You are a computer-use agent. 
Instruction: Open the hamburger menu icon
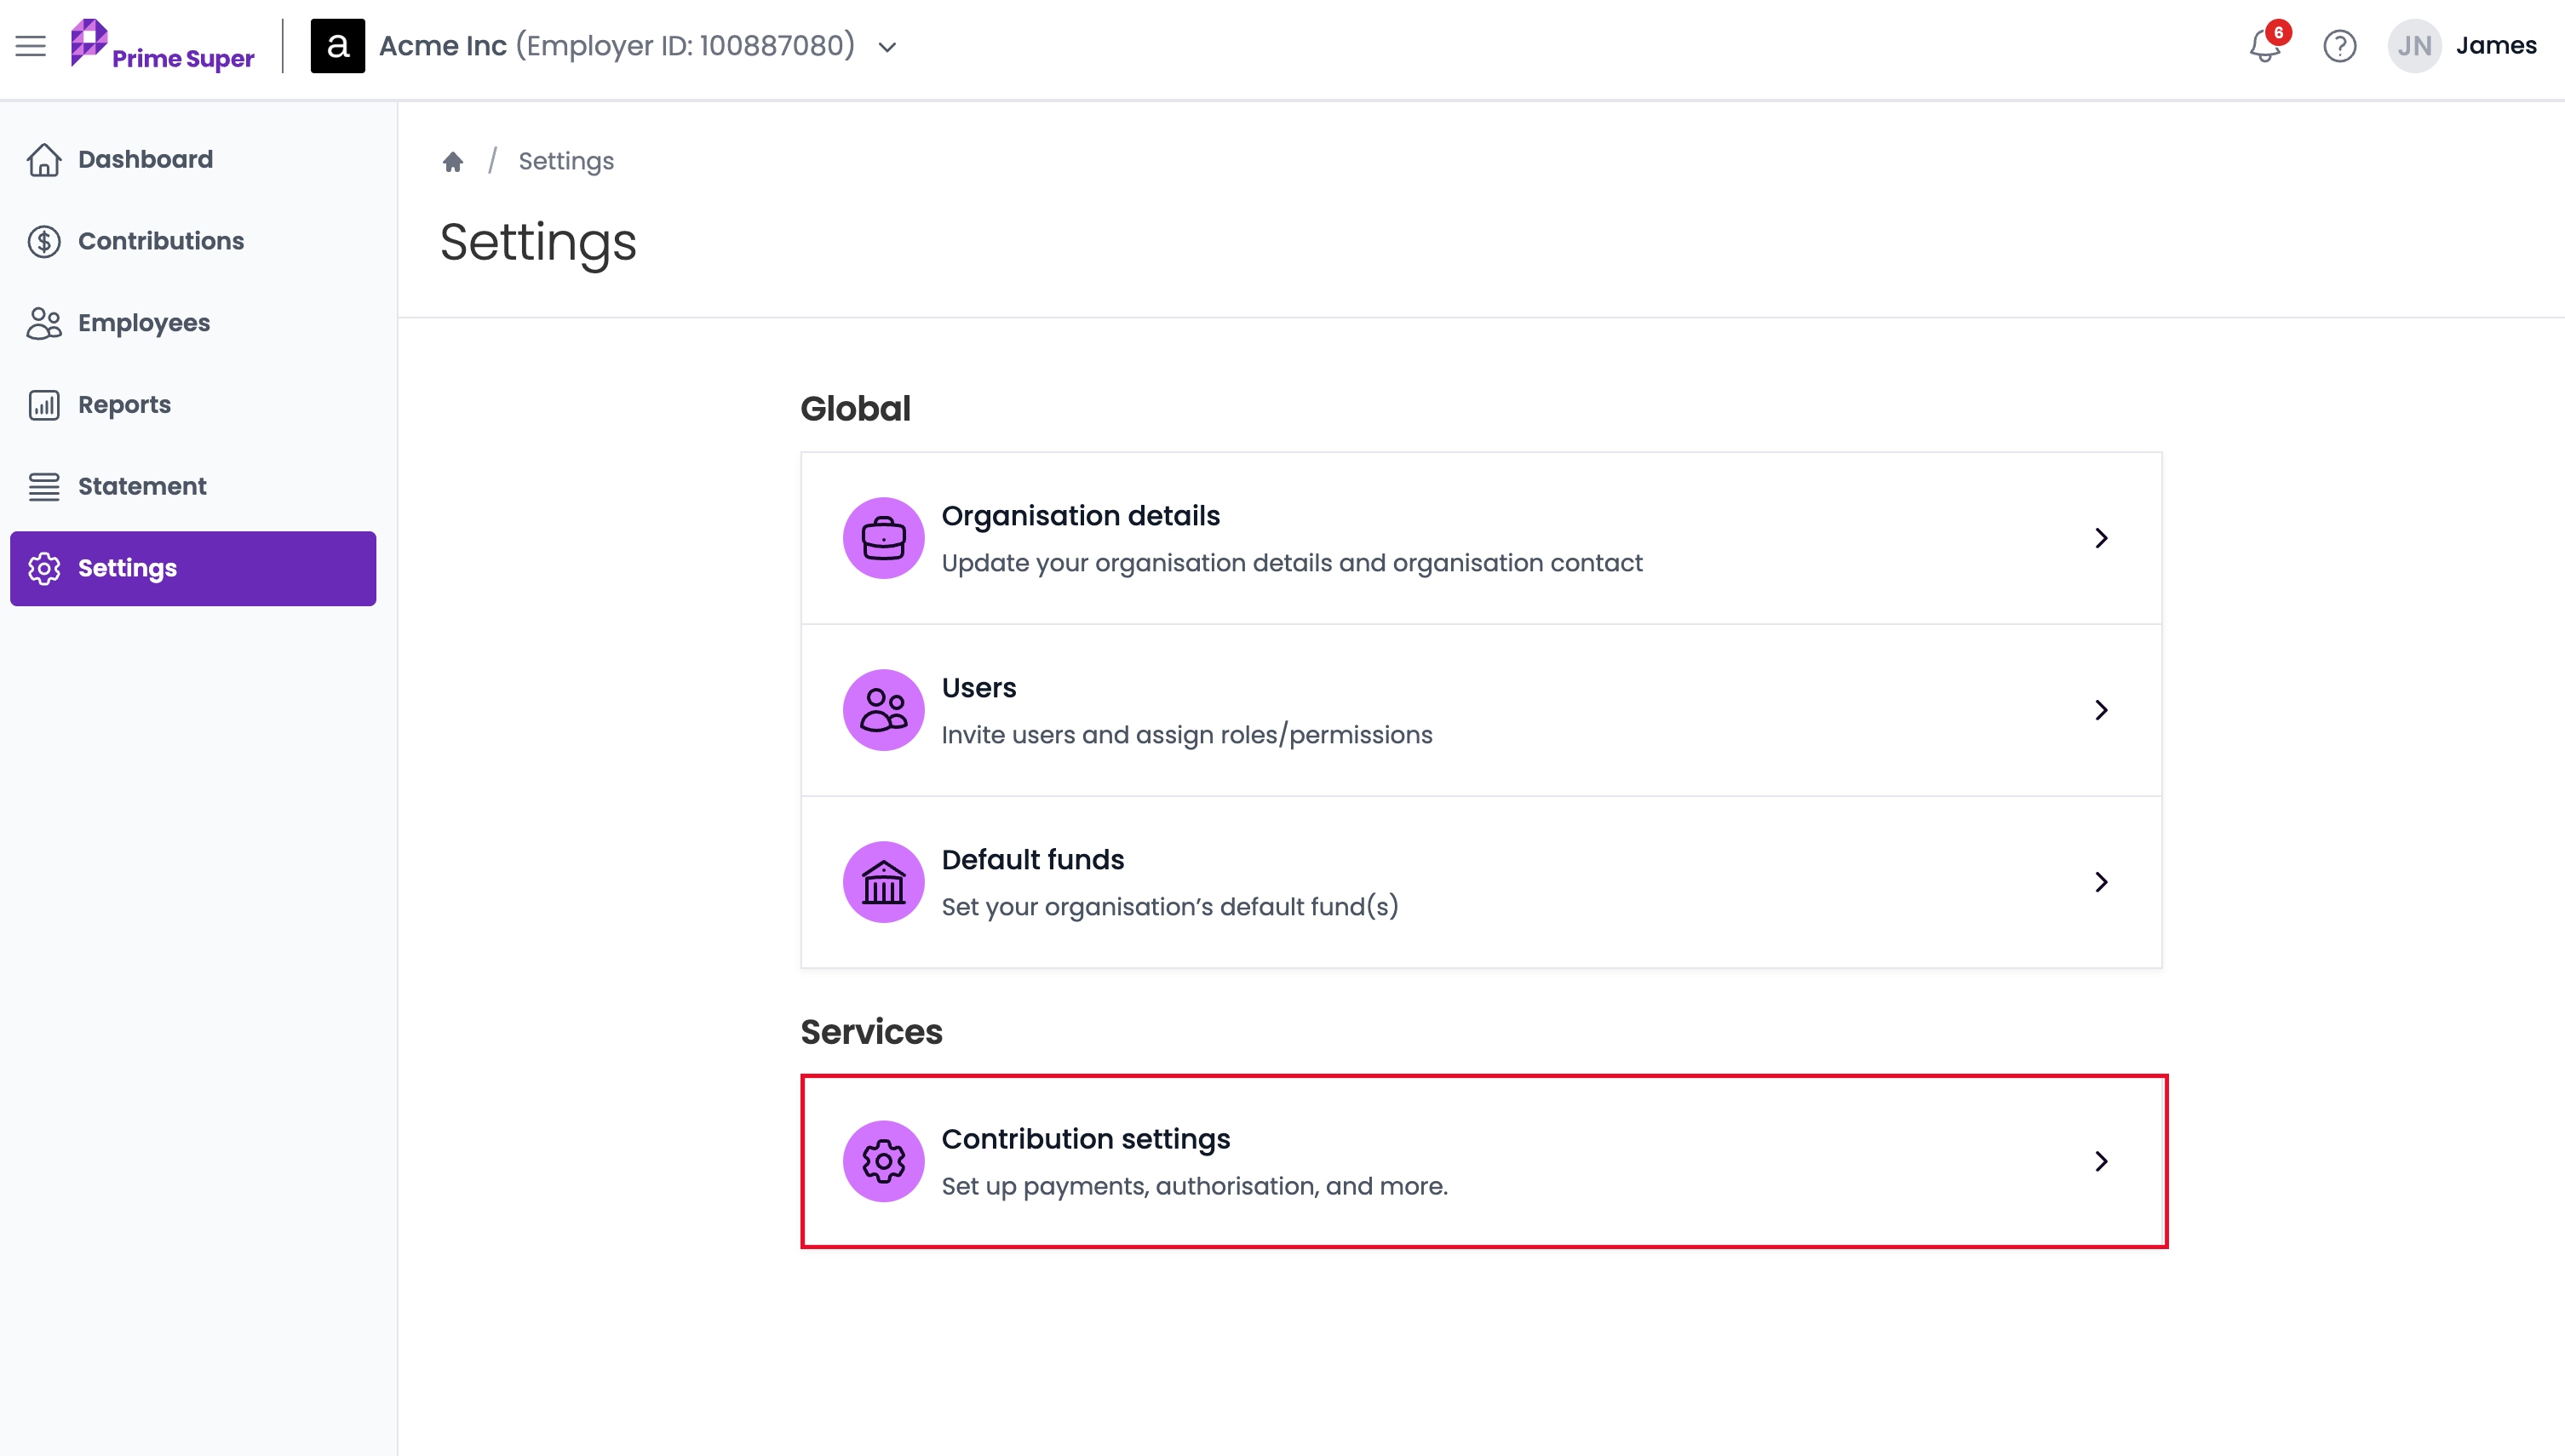(31, 46)
